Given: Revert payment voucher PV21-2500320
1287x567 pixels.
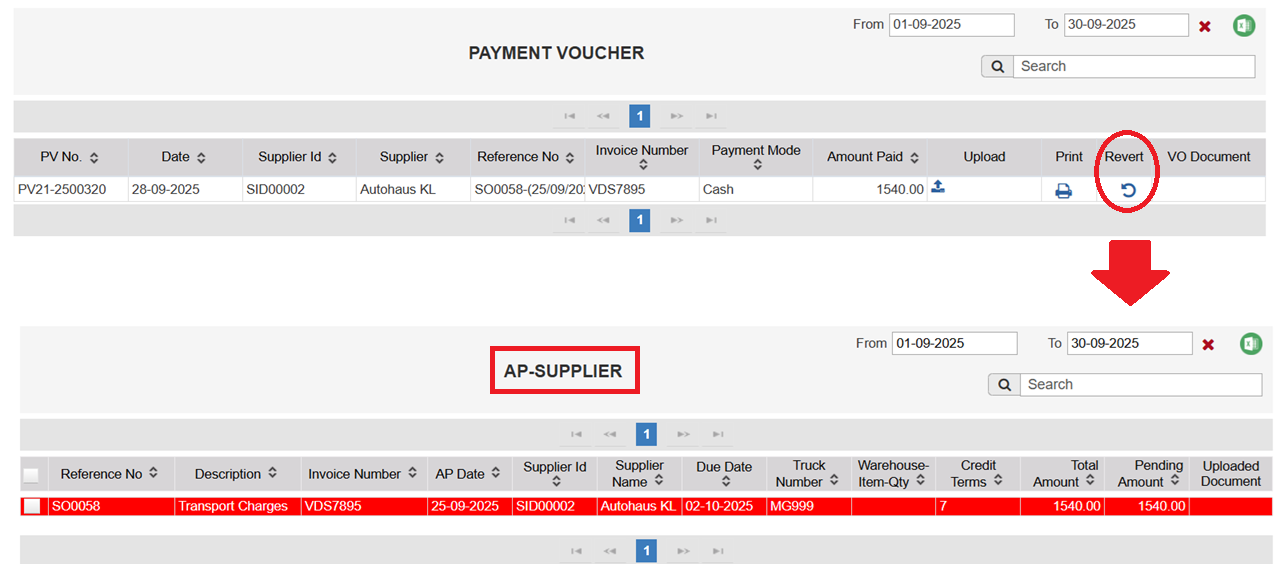Looking at the screenshot, I should point(1128,190).
